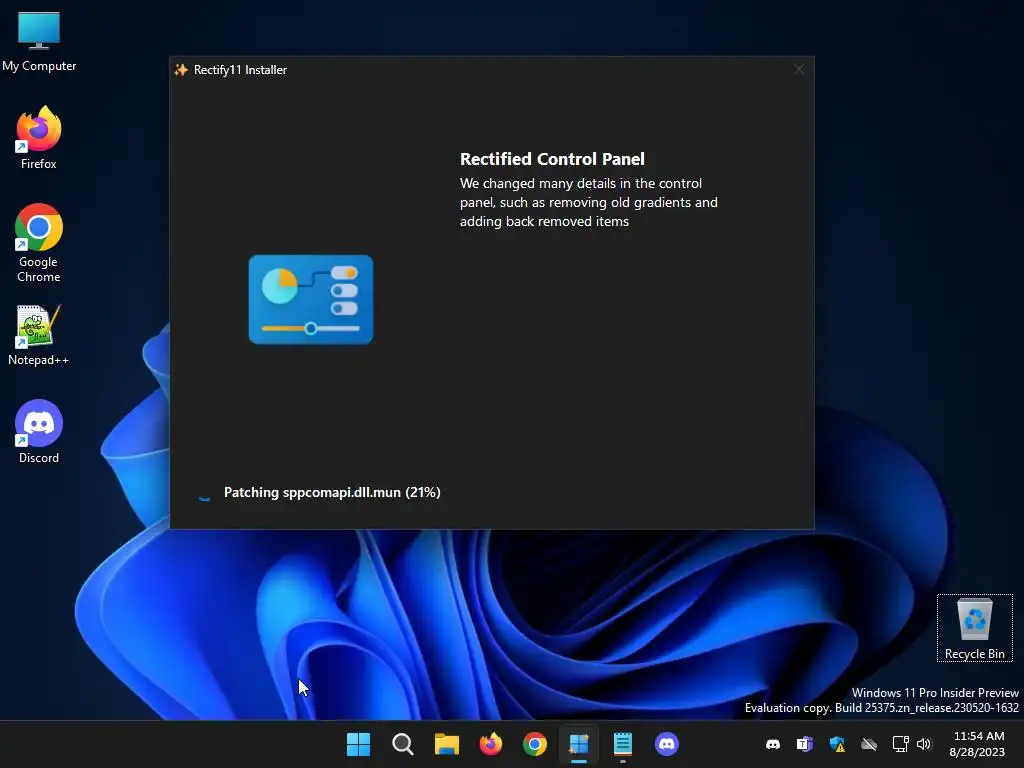1024x768 pixels.
Task: Launch Chrome from the taskbar
Action: pos(535,744)
